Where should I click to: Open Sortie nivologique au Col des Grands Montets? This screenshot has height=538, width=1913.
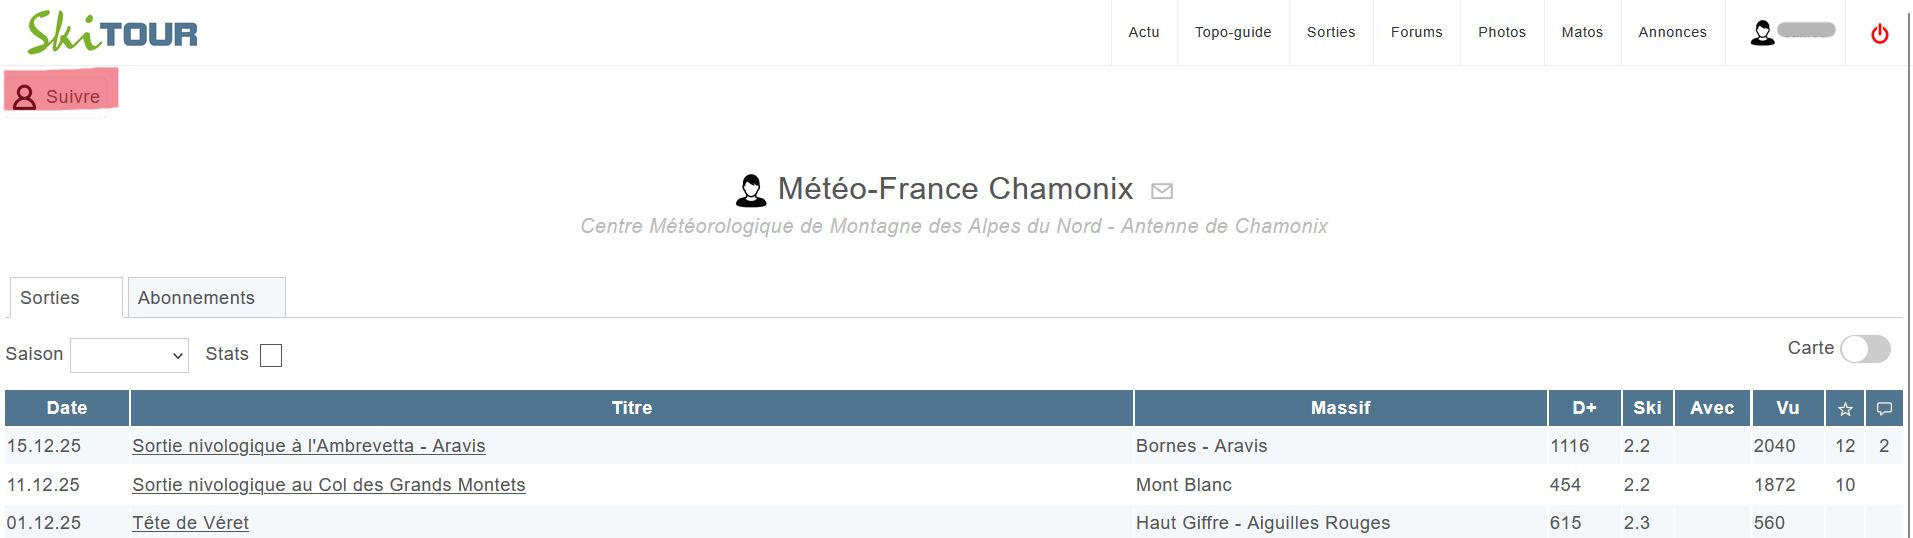coord(329,485)
